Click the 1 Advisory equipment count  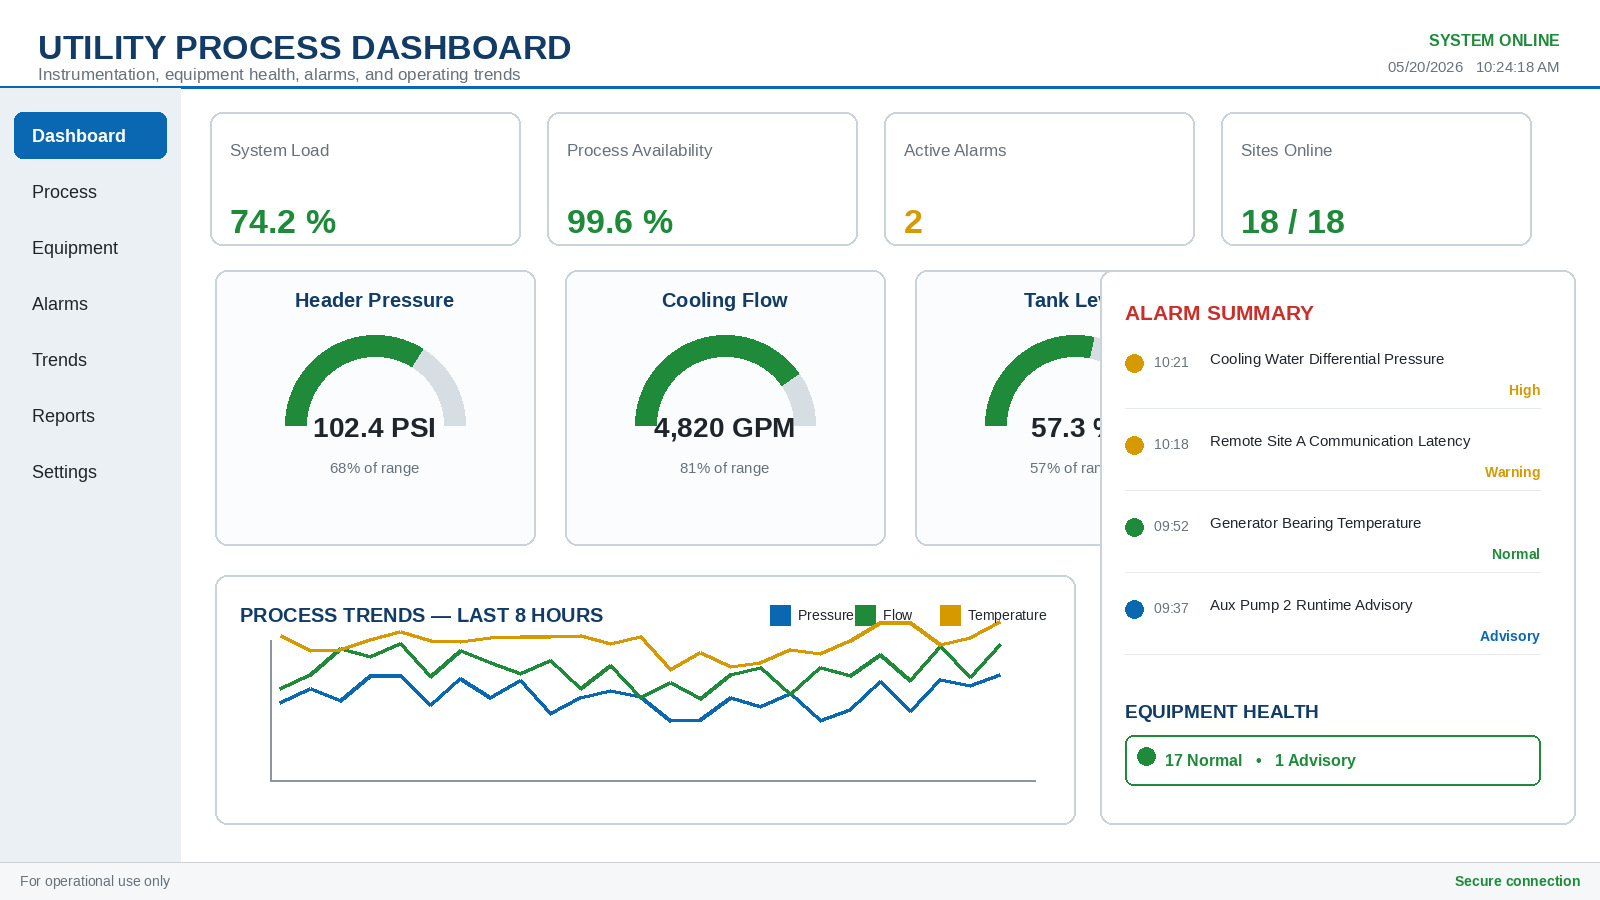tap(1315, 760)
